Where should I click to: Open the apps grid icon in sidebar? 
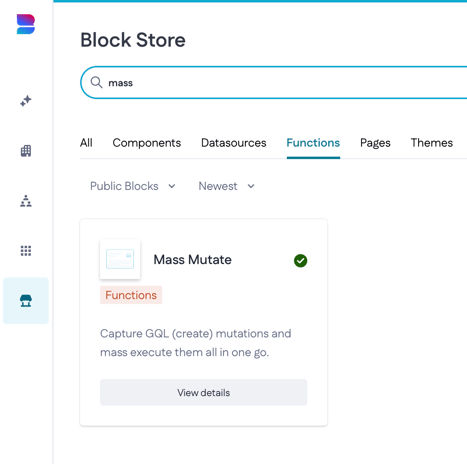pos(26,251)
